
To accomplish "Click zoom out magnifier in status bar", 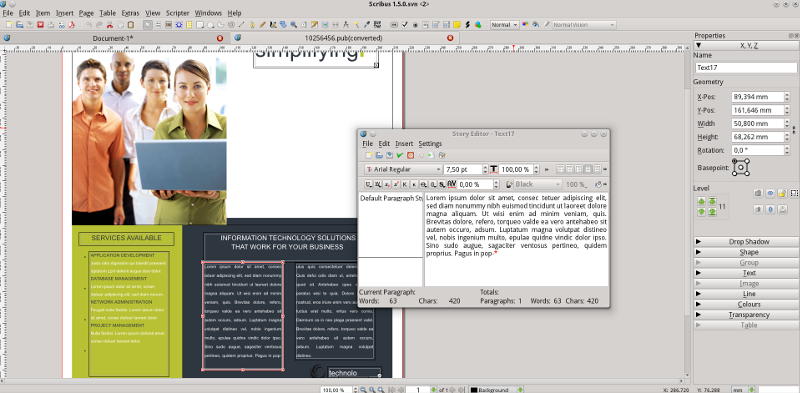I will coord(363,389).
